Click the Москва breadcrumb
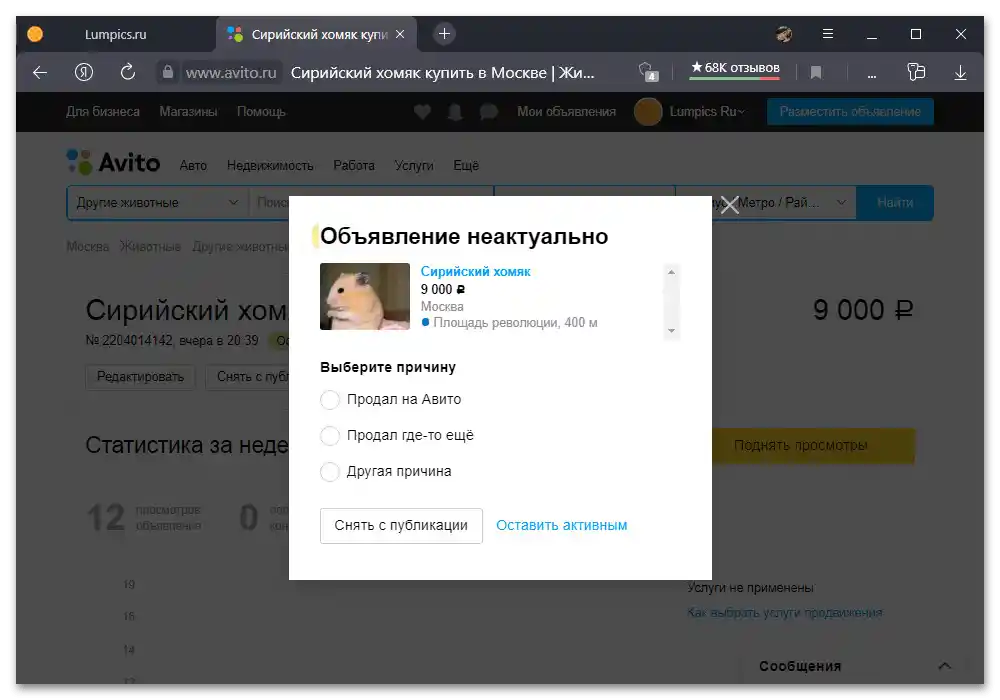Viewport: 1000px width, 700px height. coord(87,247)
